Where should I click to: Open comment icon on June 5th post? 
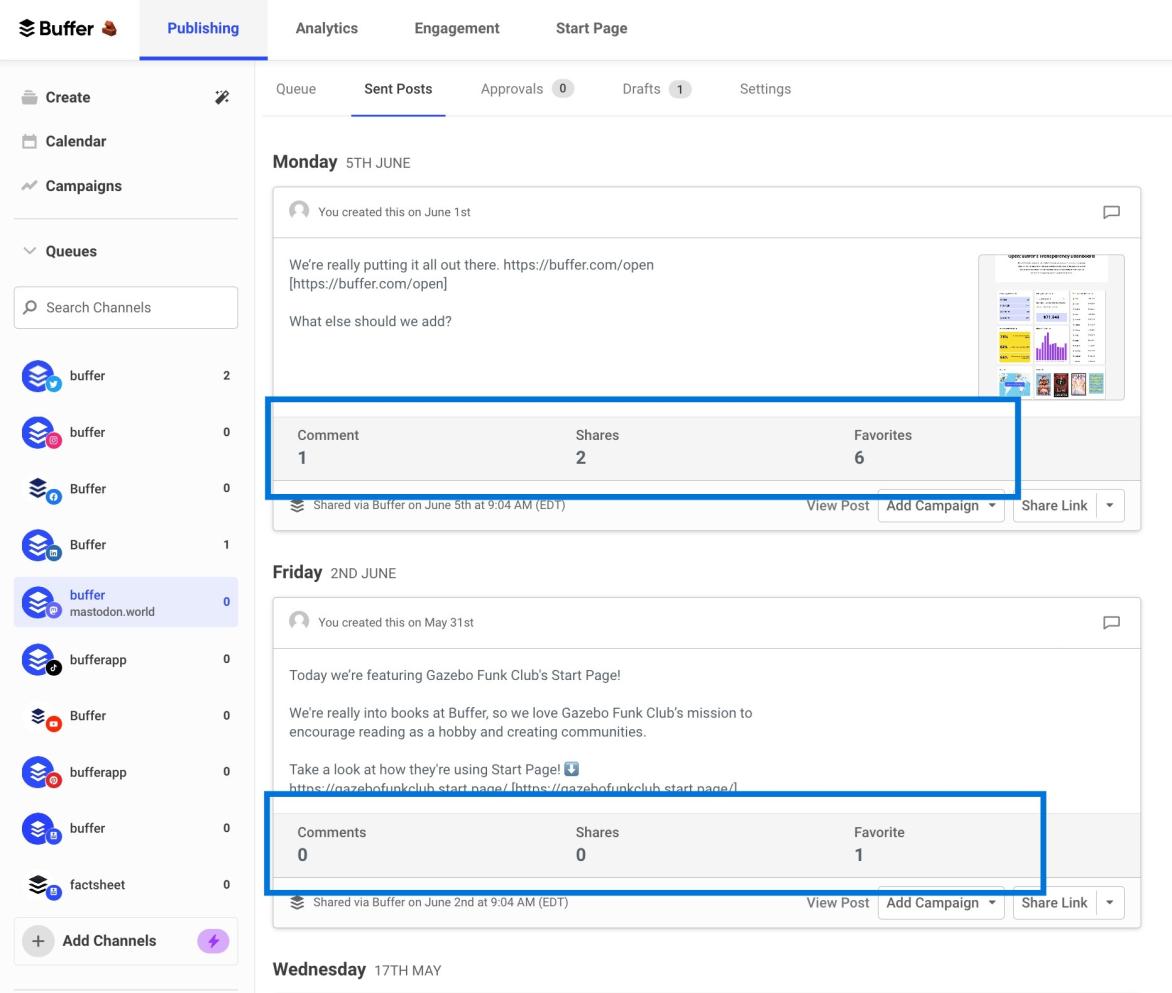pyautogui.click(x=1111, y=212)
